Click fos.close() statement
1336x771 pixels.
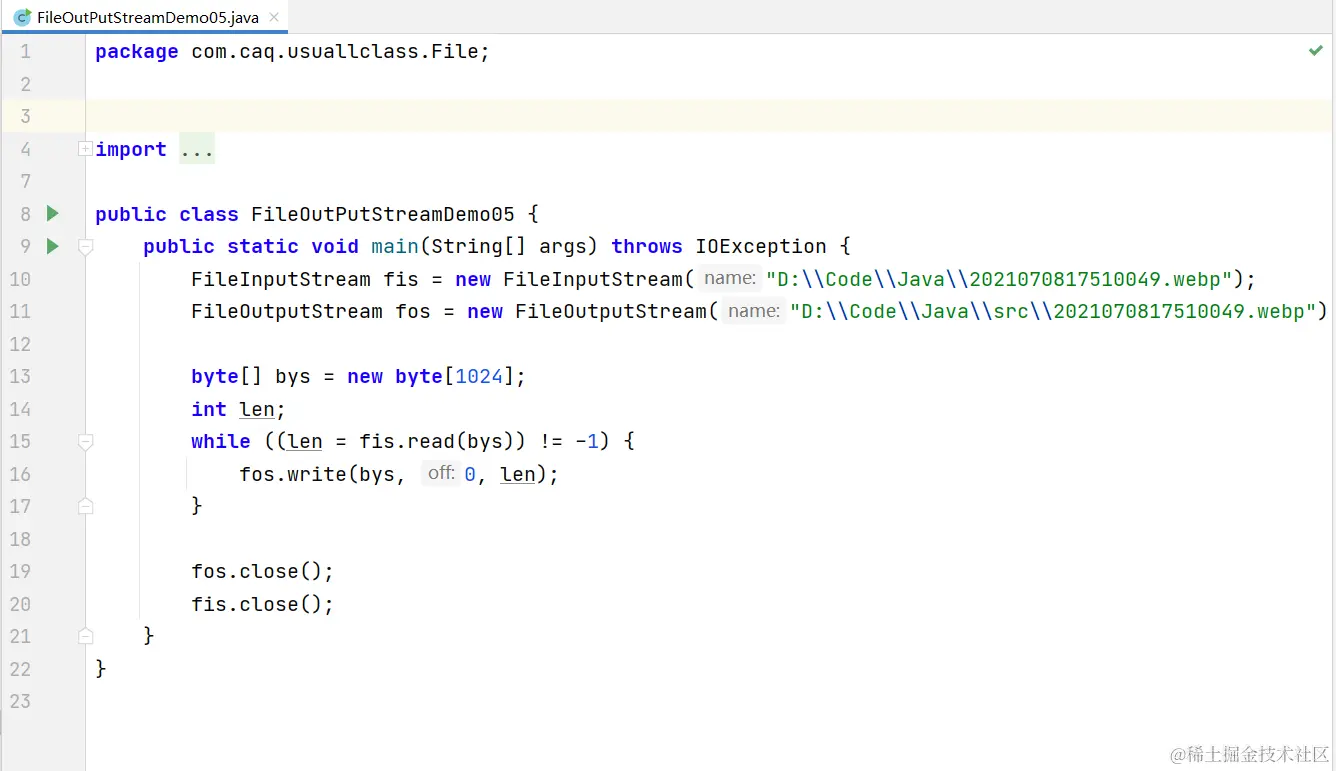click(262, 571)
